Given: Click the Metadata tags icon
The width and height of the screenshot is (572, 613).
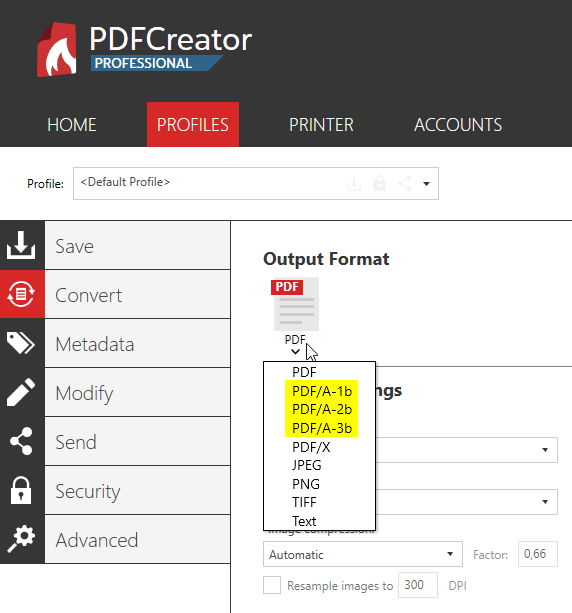Looking at the screenshot, I should coord(21,343).
